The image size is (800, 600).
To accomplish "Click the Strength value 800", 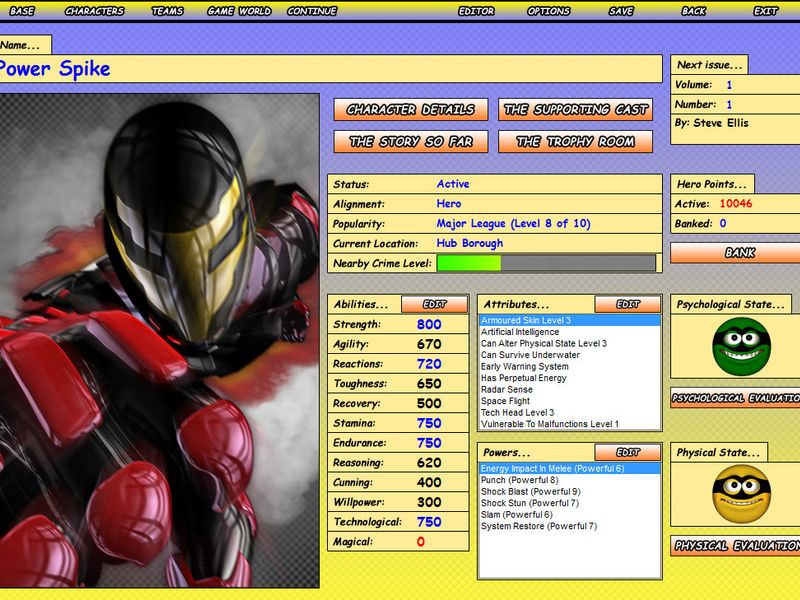I will [x=429, y=324].
